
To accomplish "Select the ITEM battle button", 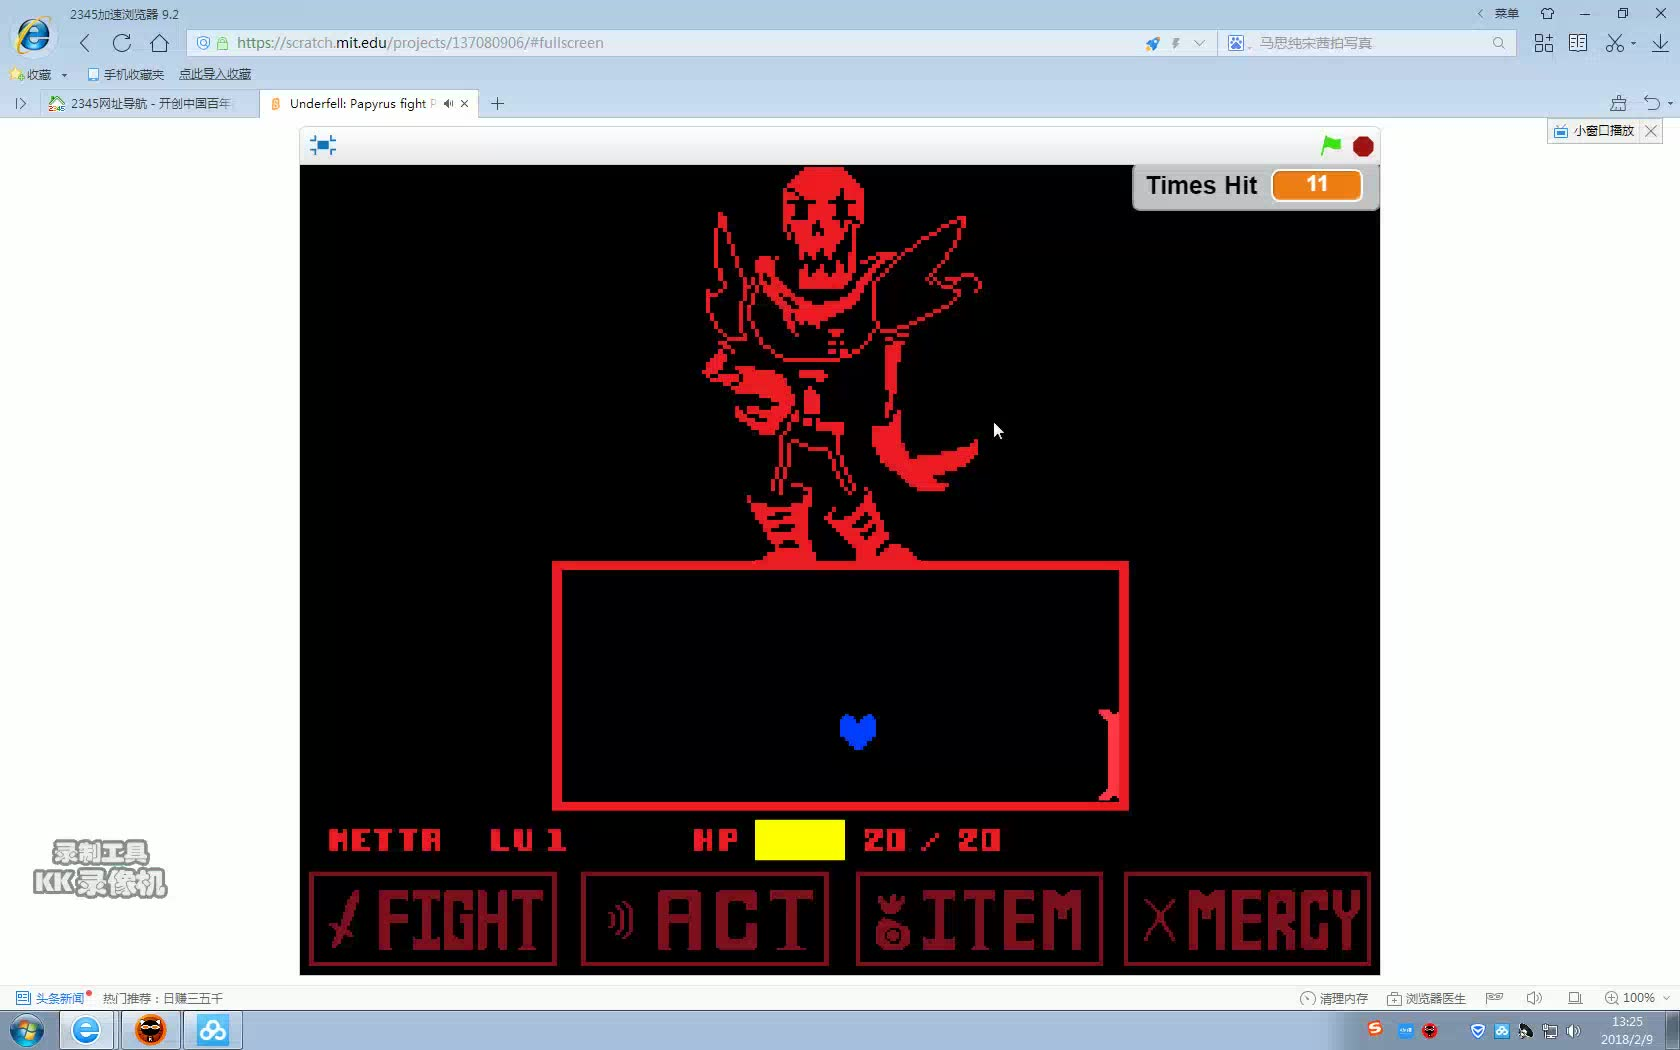I will (979, 919).
